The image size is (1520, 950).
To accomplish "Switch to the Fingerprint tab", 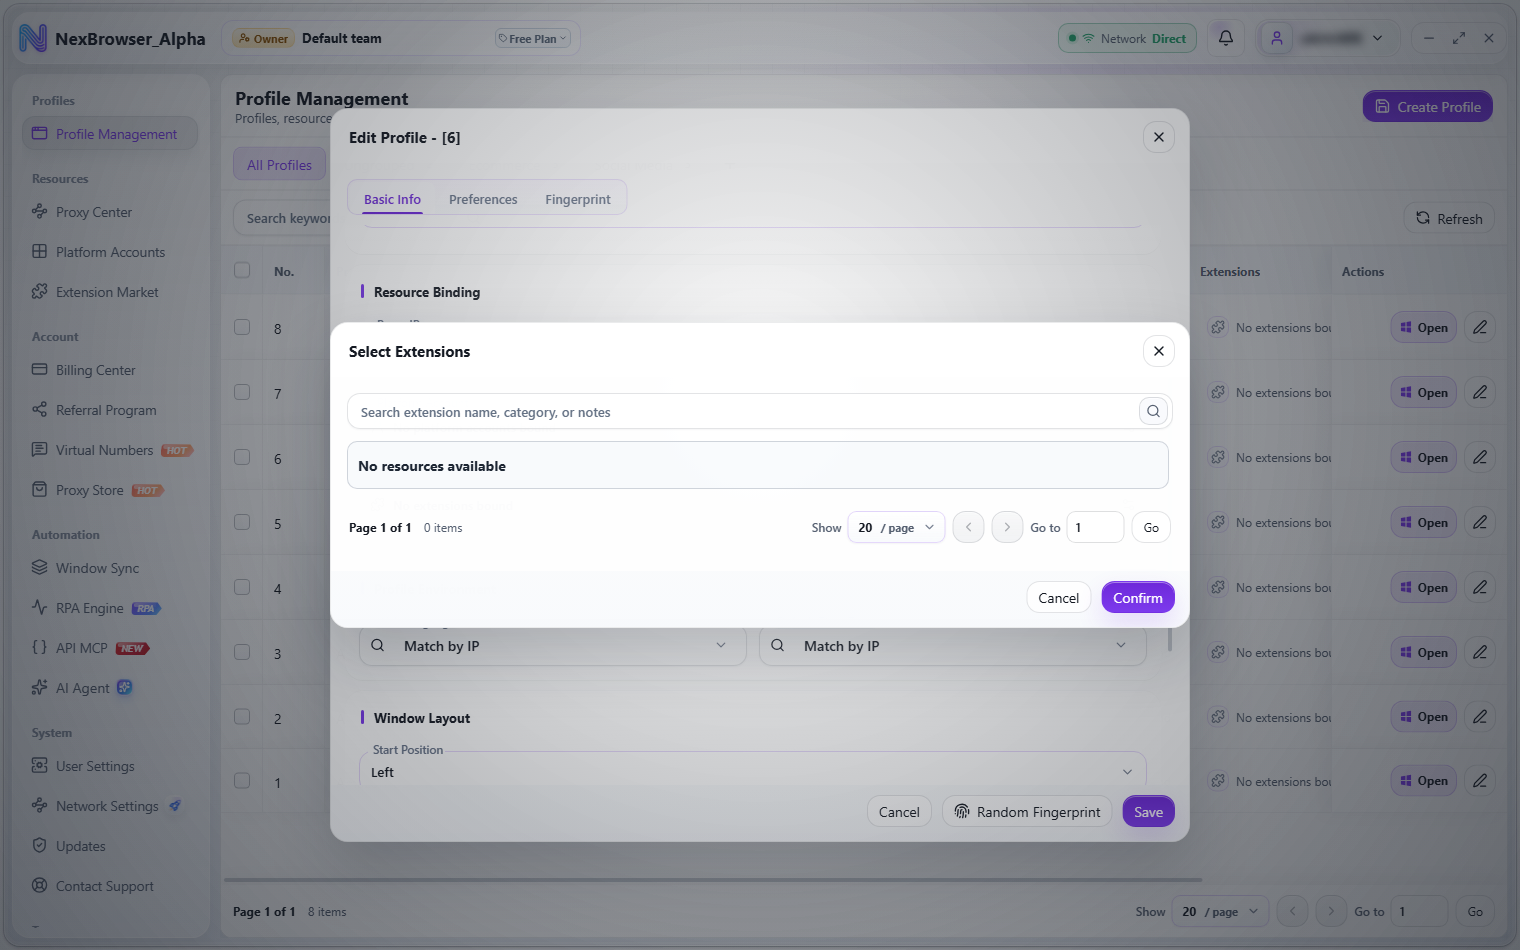I will click(578, 199).
